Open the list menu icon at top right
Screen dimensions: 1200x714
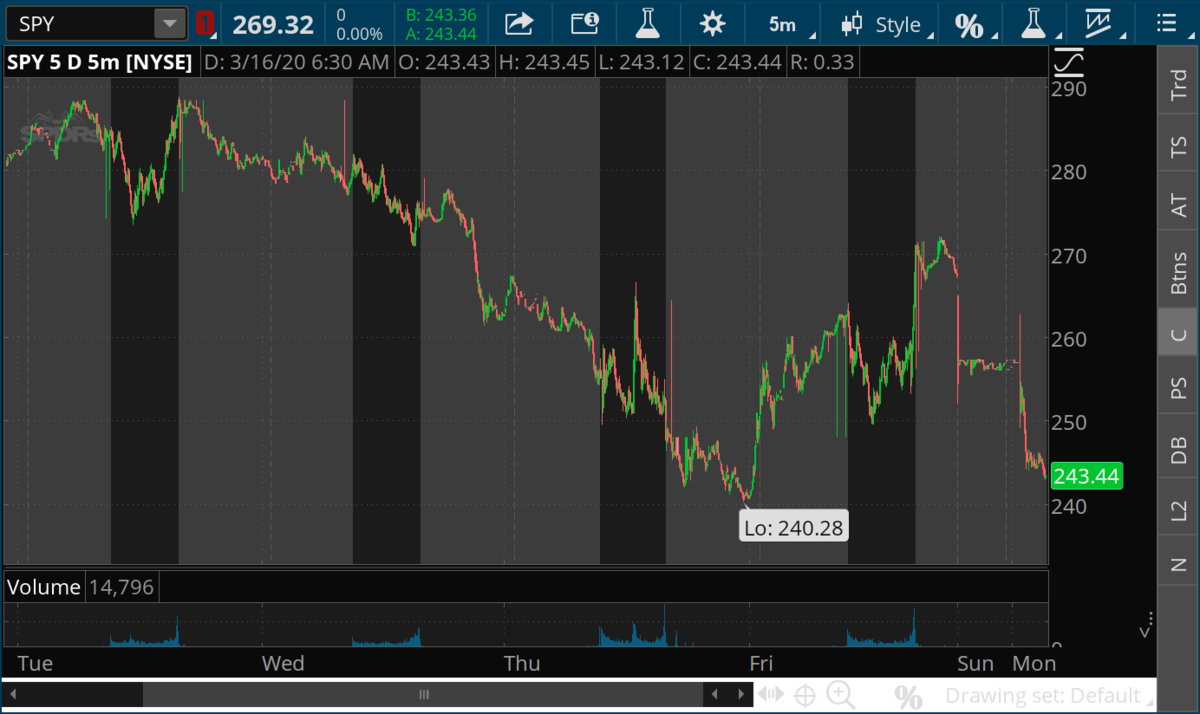click(1165, 23)
